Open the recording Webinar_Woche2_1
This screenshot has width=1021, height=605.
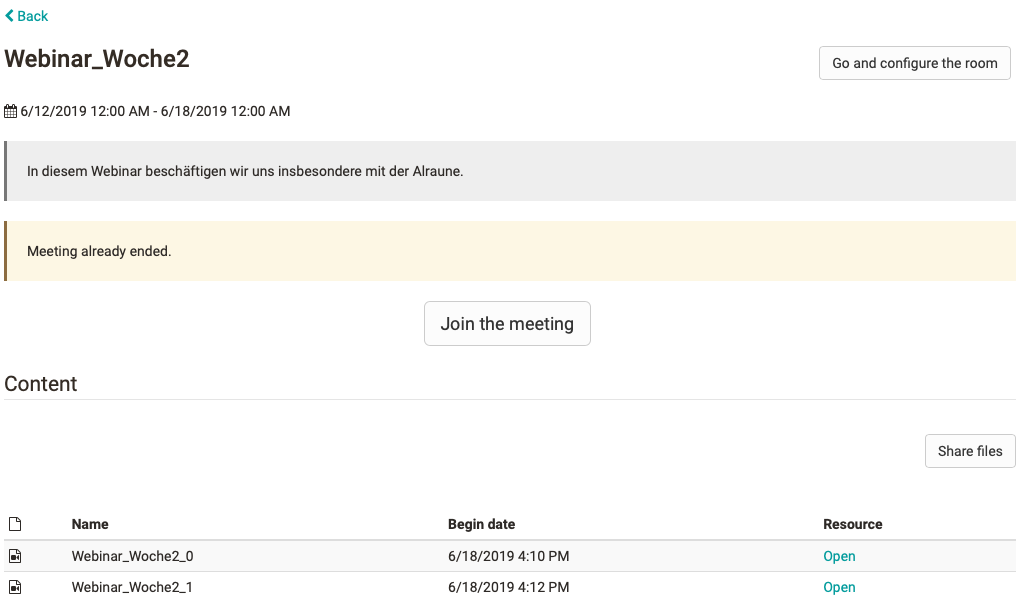839,587
